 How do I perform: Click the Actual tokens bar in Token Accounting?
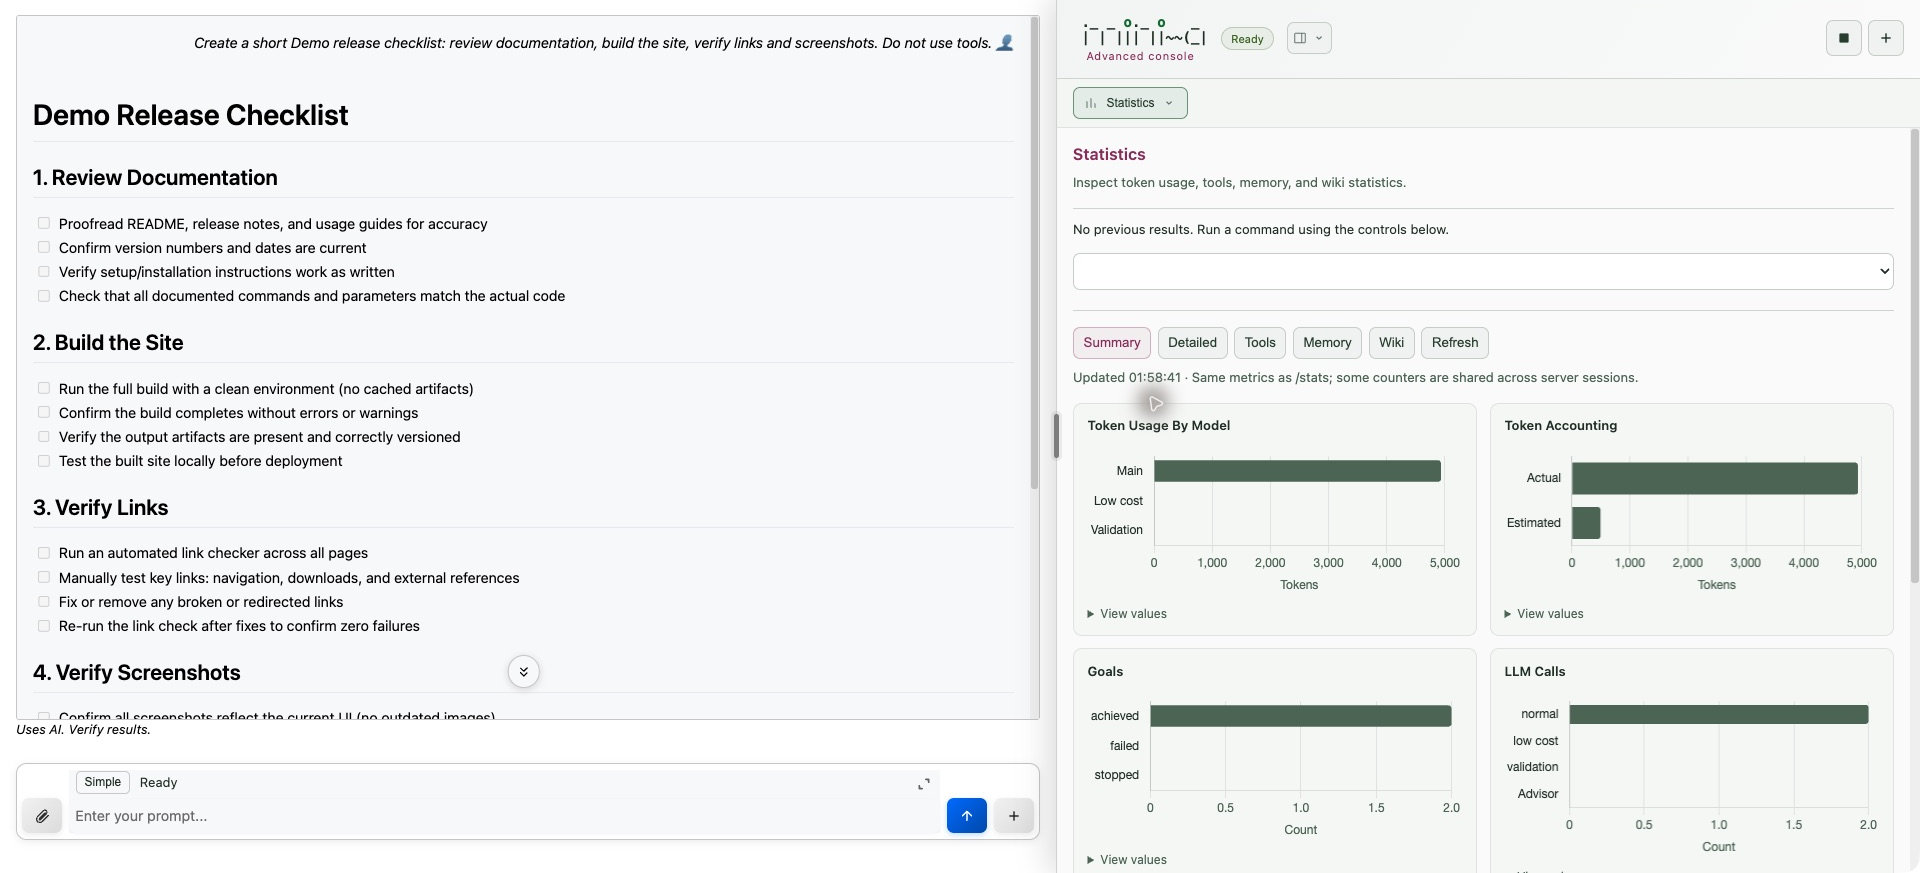[x=1715, y=478]
